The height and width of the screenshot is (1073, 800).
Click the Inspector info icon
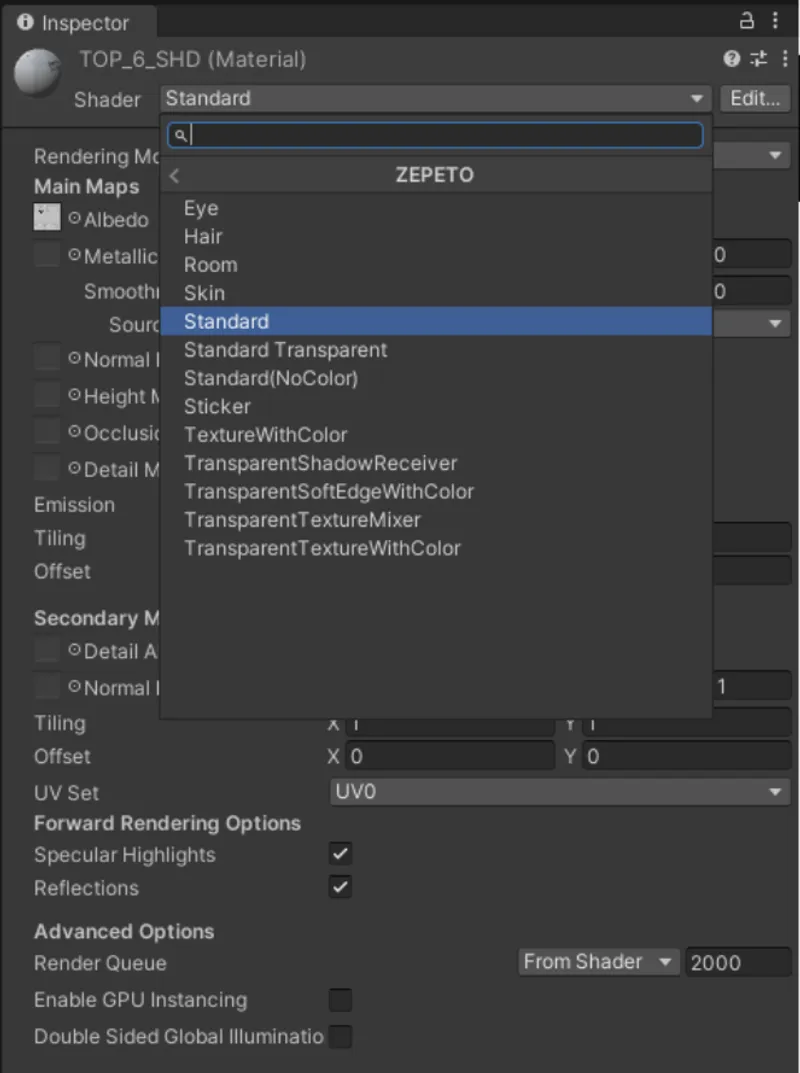(24, 22)
